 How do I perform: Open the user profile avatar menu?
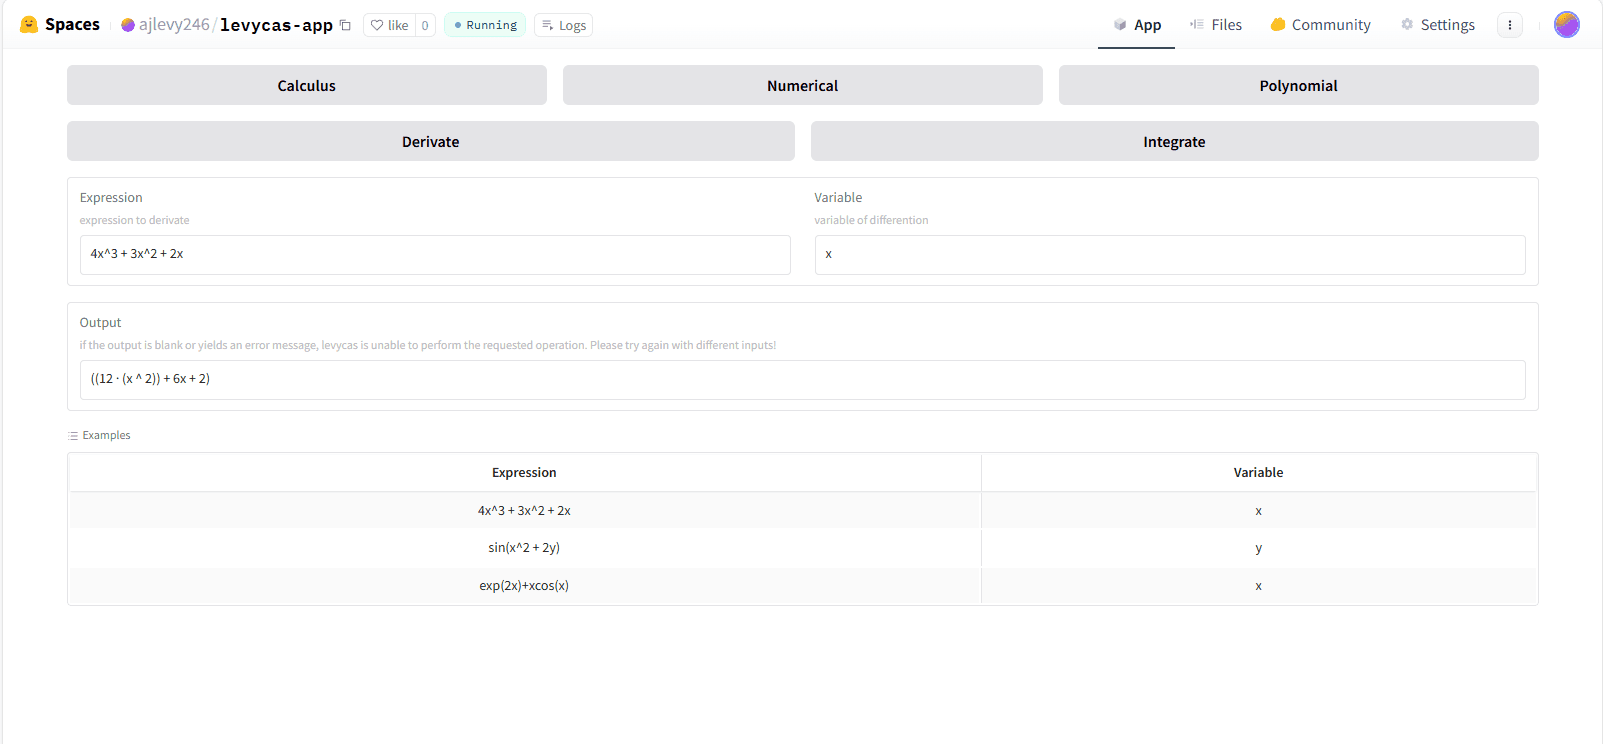[1567, 25]
